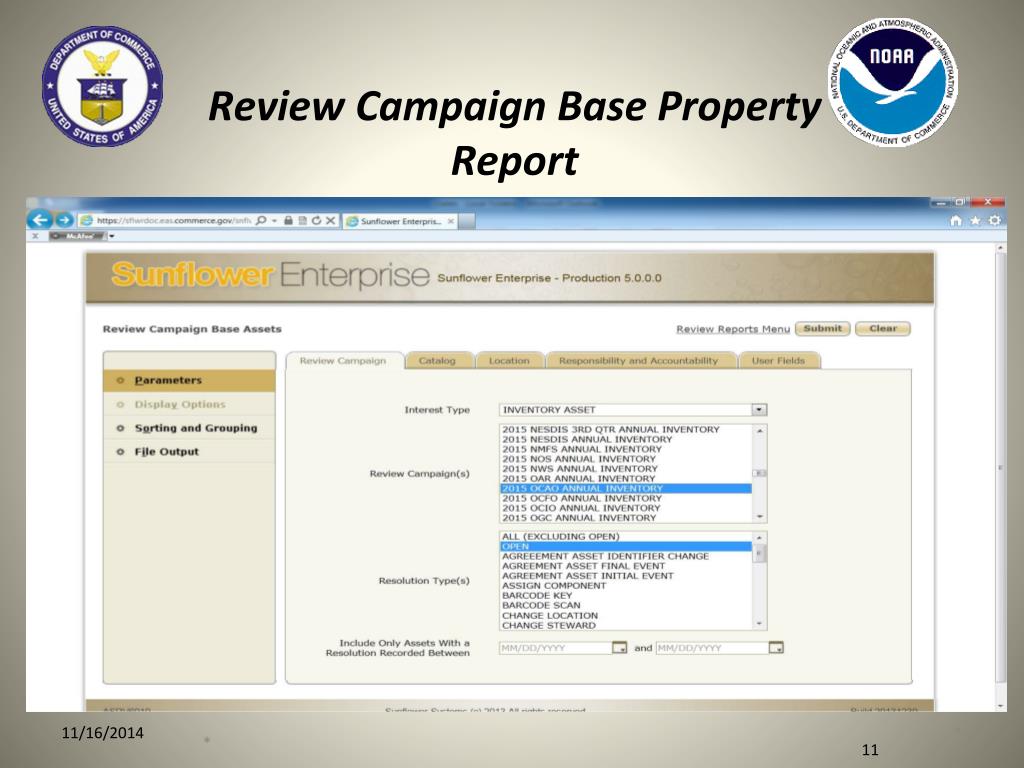Select ALL (EXCLUDING OPEN) resolution type
This screenshot has width=1024, height=768.
click(626, 537)
